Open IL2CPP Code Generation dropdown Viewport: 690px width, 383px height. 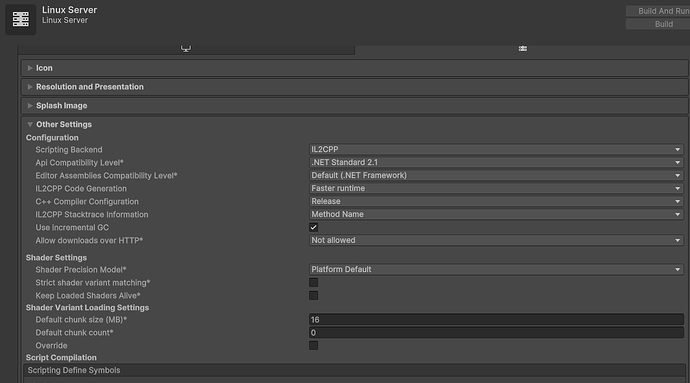pos(496,188)
